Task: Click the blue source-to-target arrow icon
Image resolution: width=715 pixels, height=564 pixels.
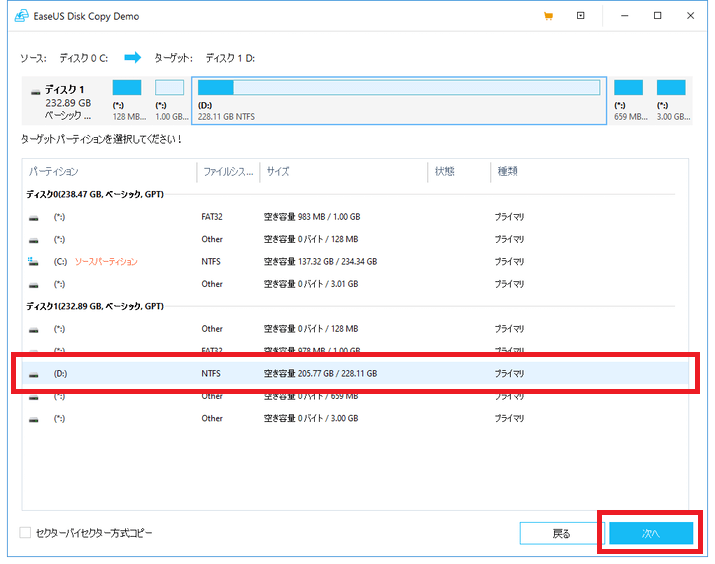Action: (133, 58)
